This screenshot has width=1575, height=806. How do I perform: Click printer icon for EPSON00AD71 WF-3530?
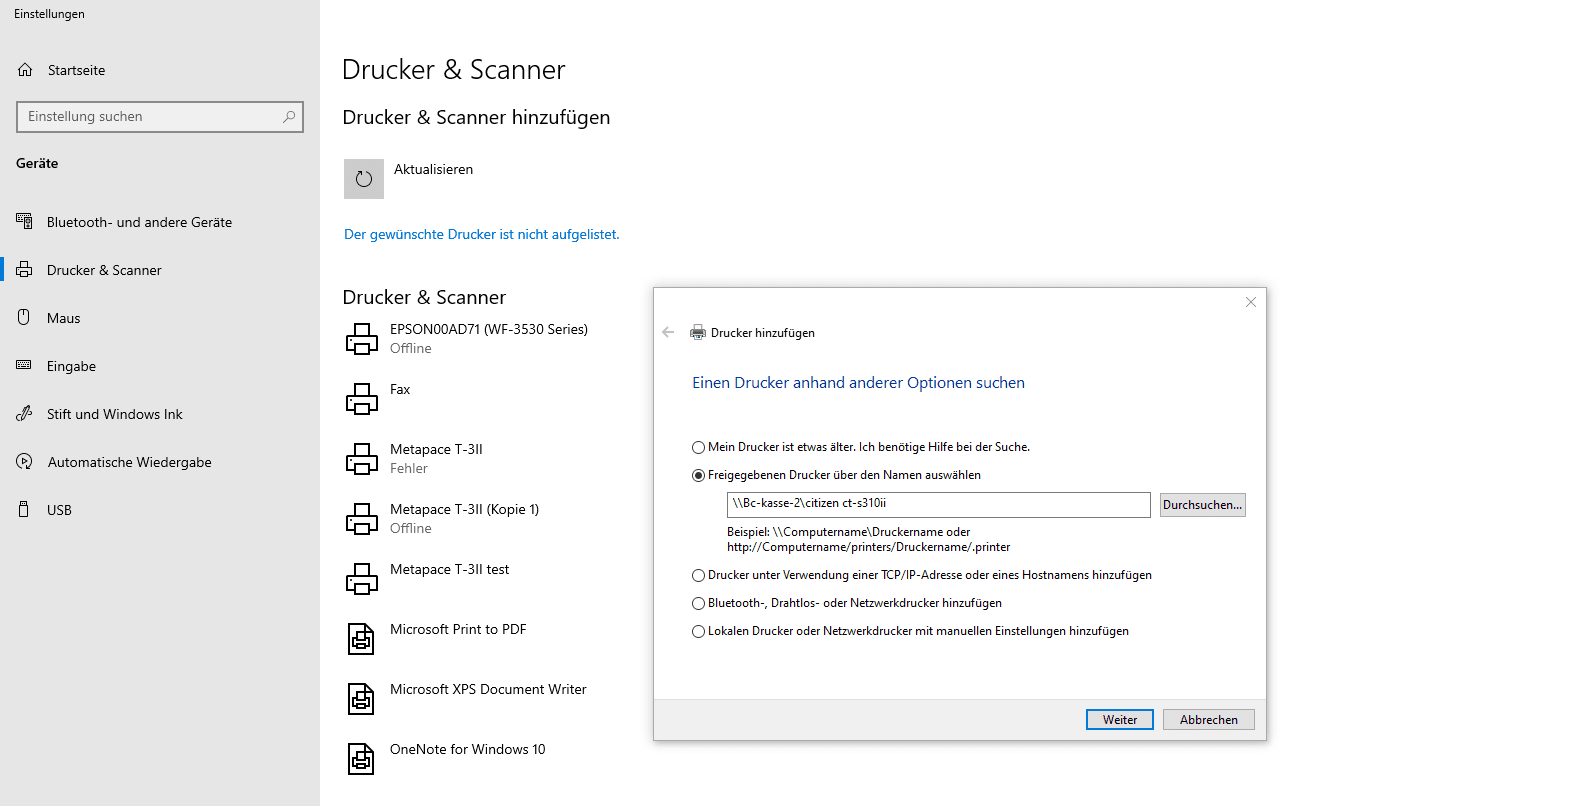[362, 339]
